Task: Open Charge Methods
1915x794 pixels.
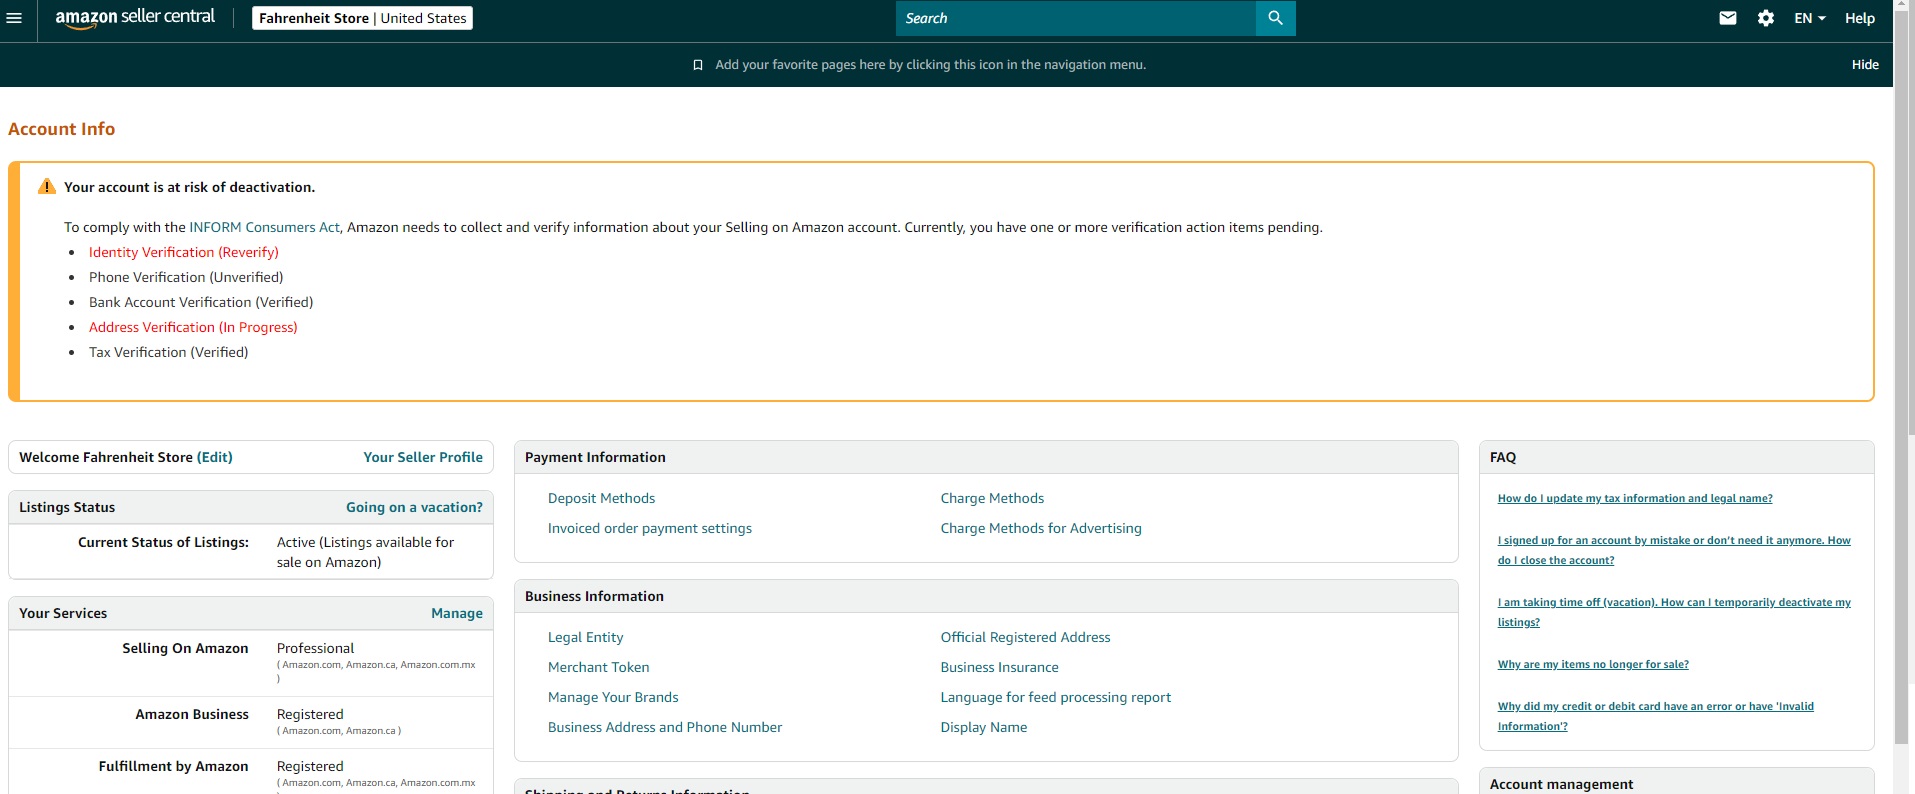Action: coord(992,498)
